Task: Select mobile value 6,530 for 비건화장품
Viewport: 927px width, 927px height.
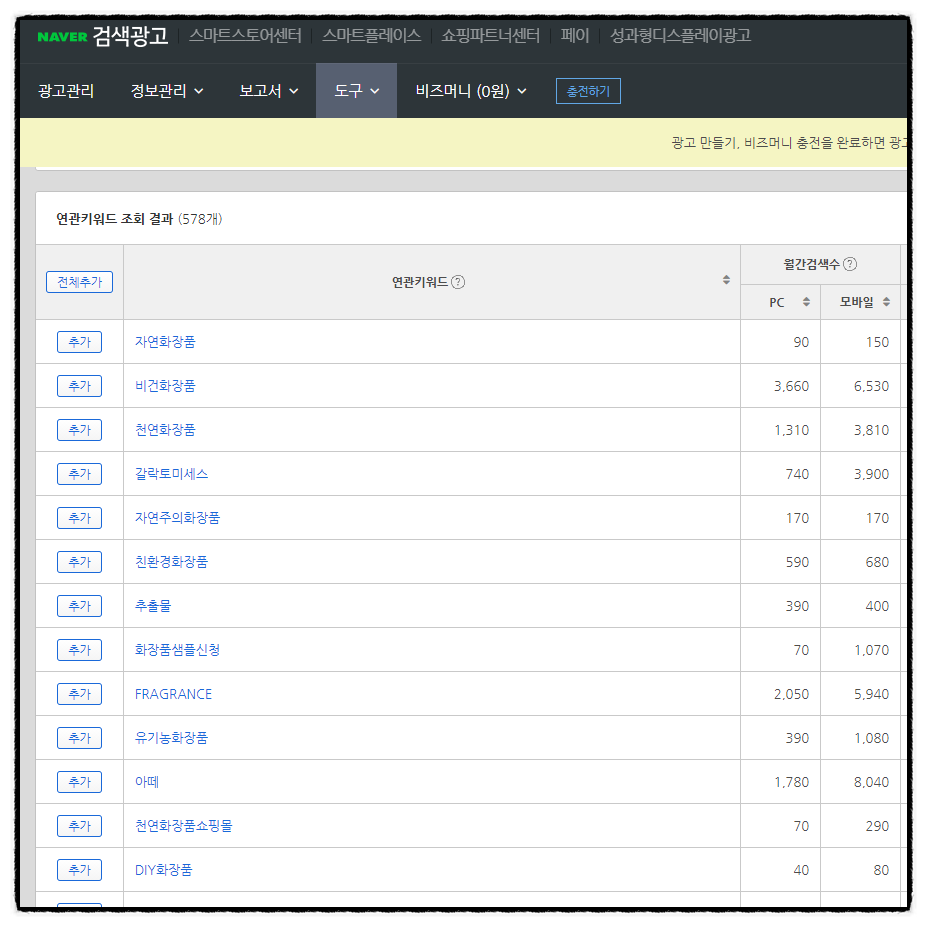Action: pos(871,386)
